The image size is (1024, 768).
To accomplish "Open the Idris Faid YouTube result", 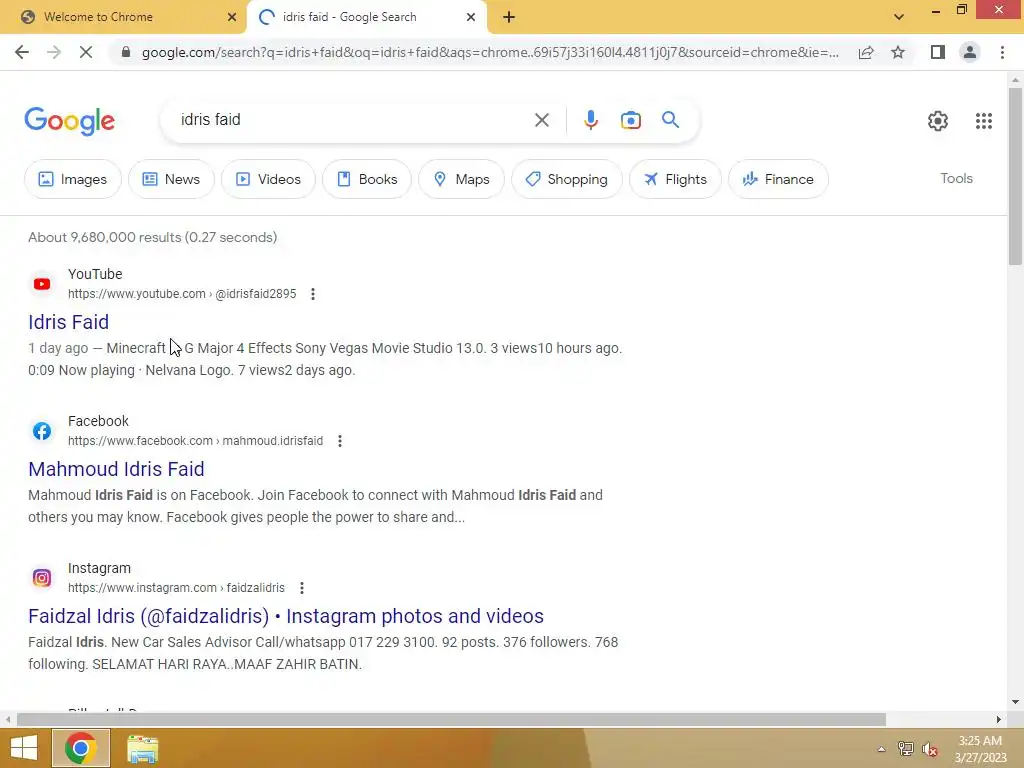I will point(69,322).
